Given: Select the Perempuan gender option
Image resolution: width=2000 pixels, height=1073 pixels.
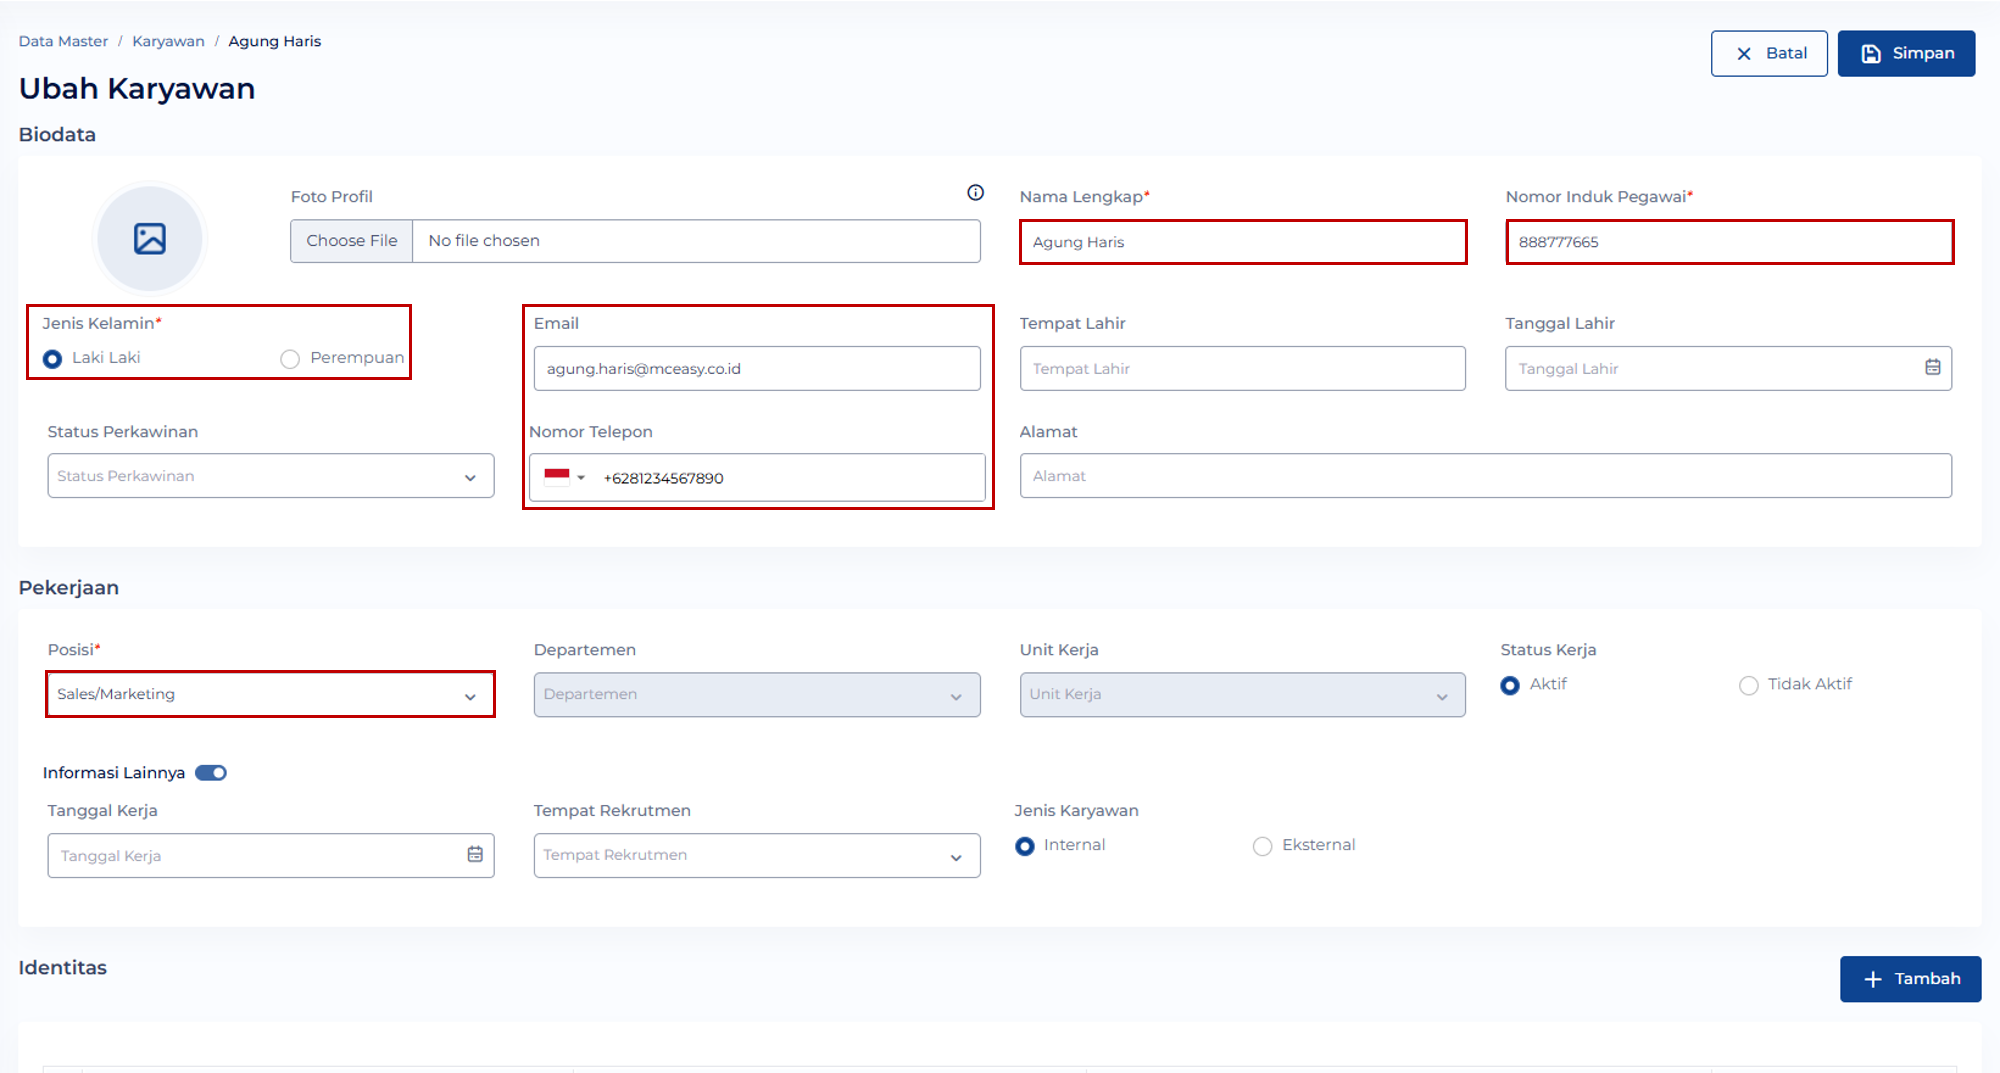Looking at the screenshot, I should coord(290,359).
